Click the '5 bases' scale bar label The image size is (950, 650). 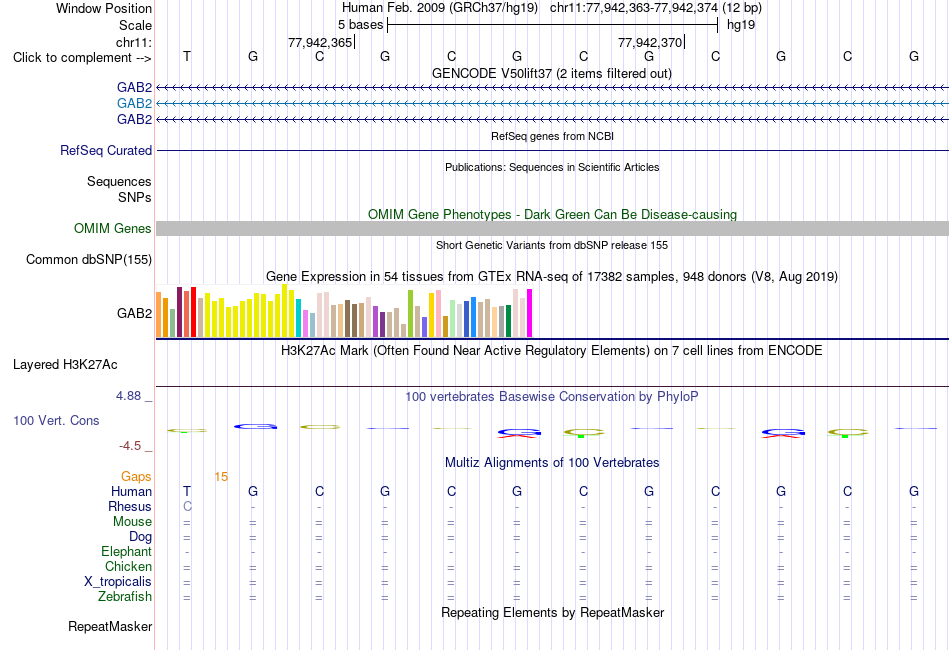tap(360, 25)
